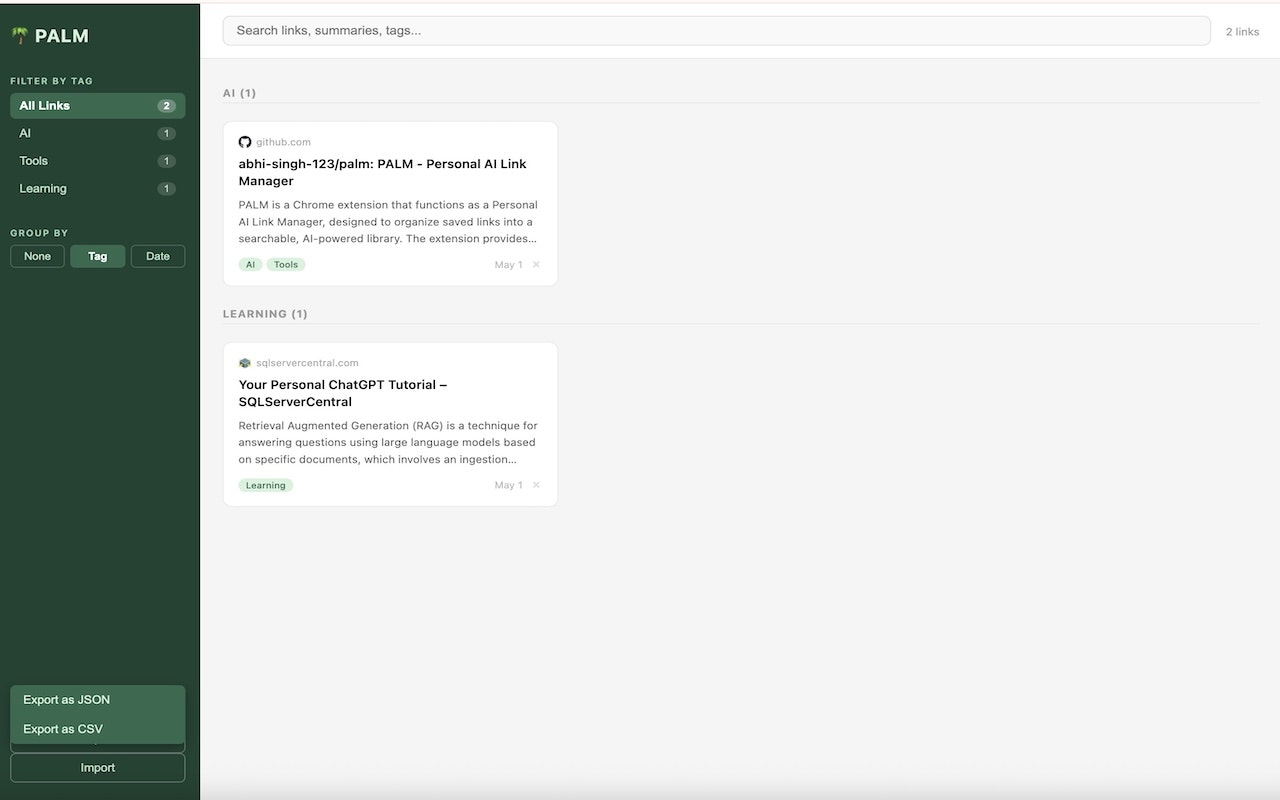
Task: Set Group By to None
Action: 37,256
